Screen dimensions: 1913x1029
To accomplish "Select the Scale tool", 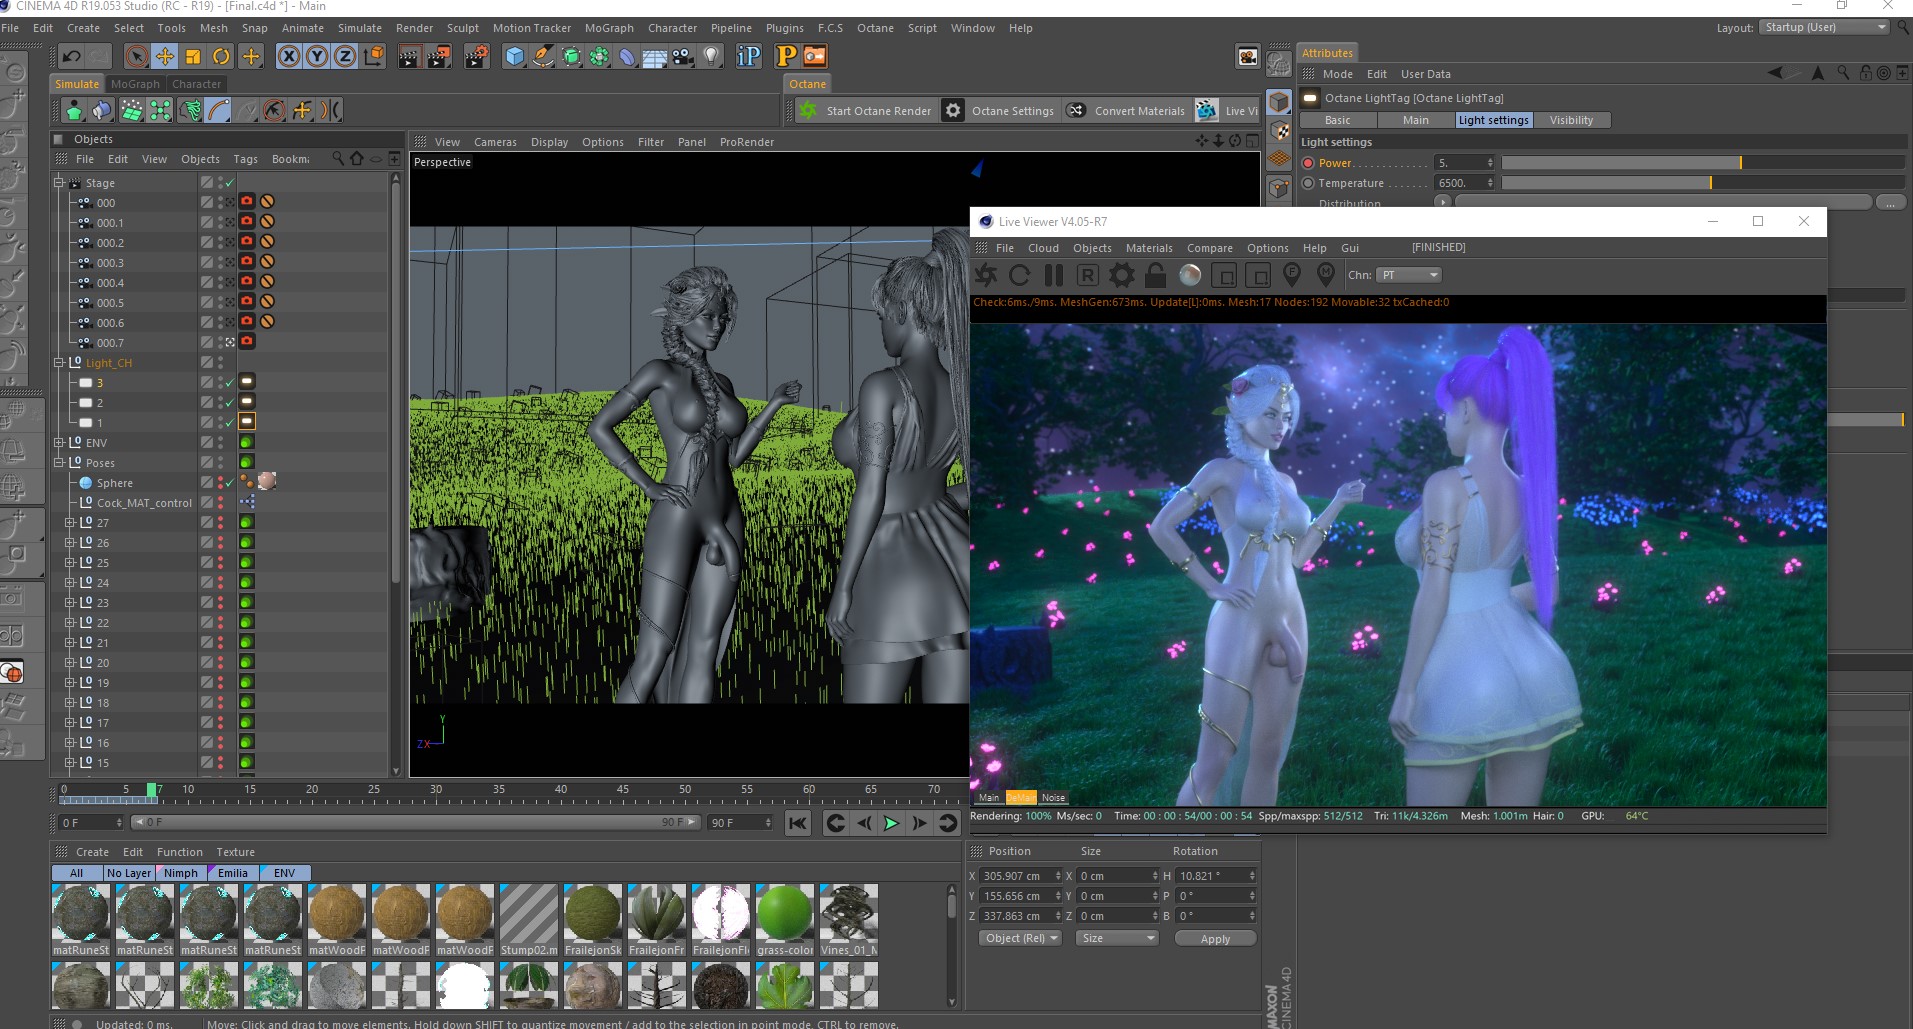I will [193, 56].
